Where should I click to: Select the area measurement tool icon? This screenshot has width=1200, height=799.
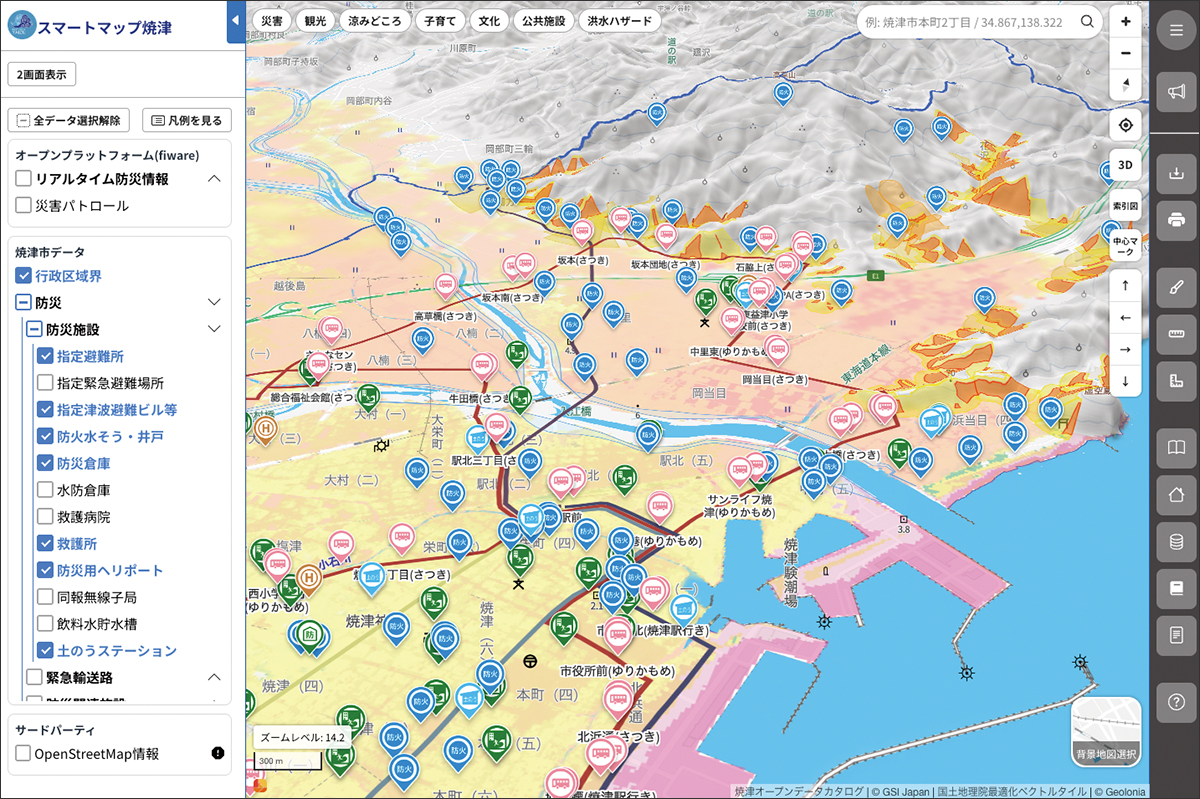pyautogui.click(x=1175, y=380)
